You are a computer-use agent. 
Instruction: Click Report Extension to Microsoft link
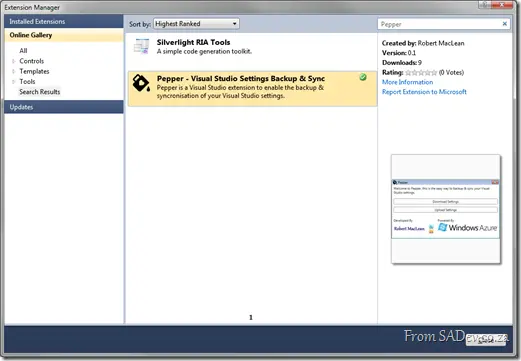[424, 92]
